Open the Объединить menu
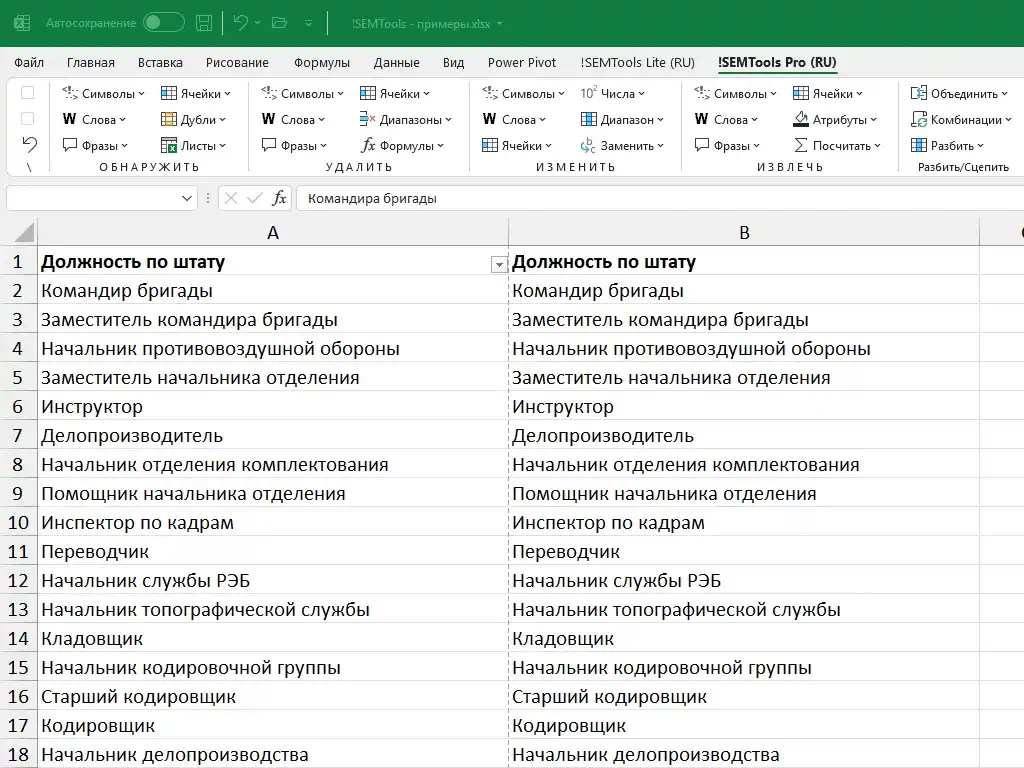1024x768 pixels. 959,93
